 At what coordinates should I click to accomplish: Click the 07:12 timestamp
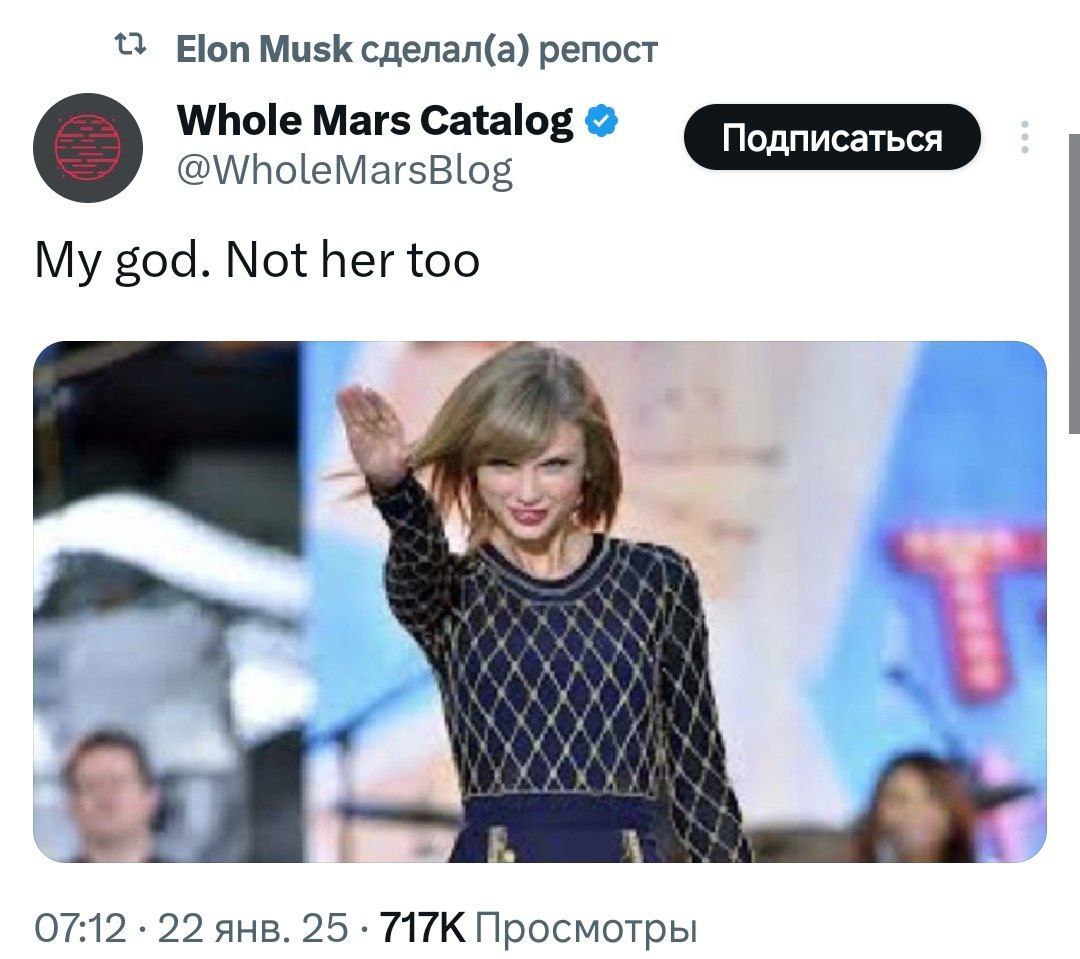pyautogui.click(x=81, y=928)
